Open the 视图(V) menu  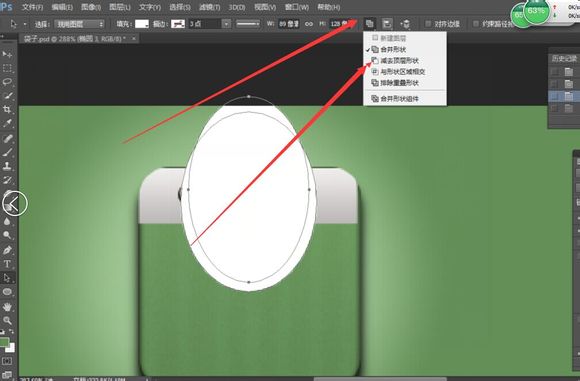coord(265,7)
